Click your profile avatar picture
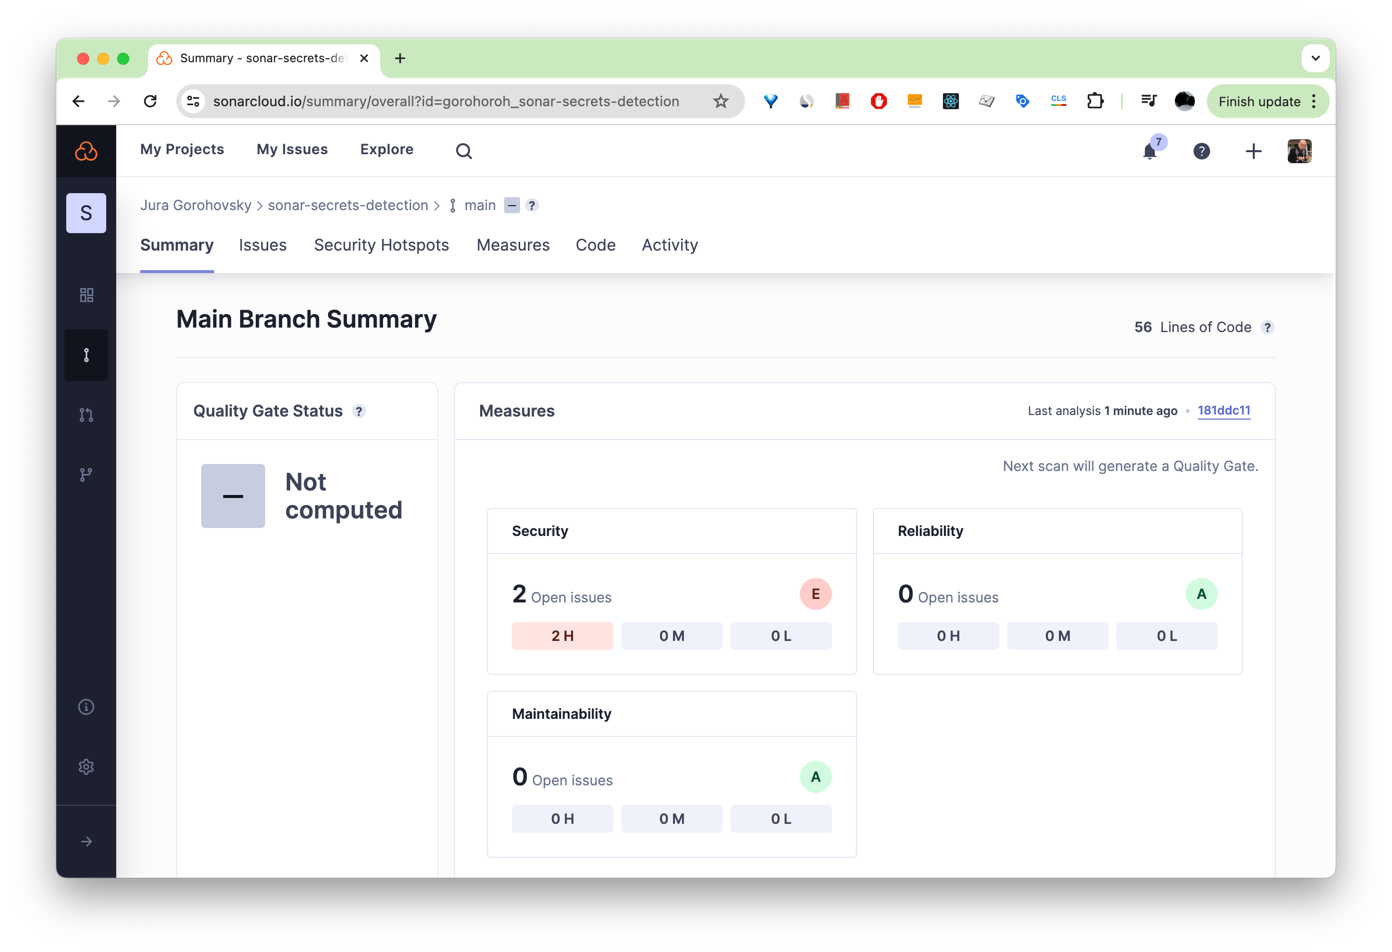This screenshot has width=1392, height=952. (1299, 151)
